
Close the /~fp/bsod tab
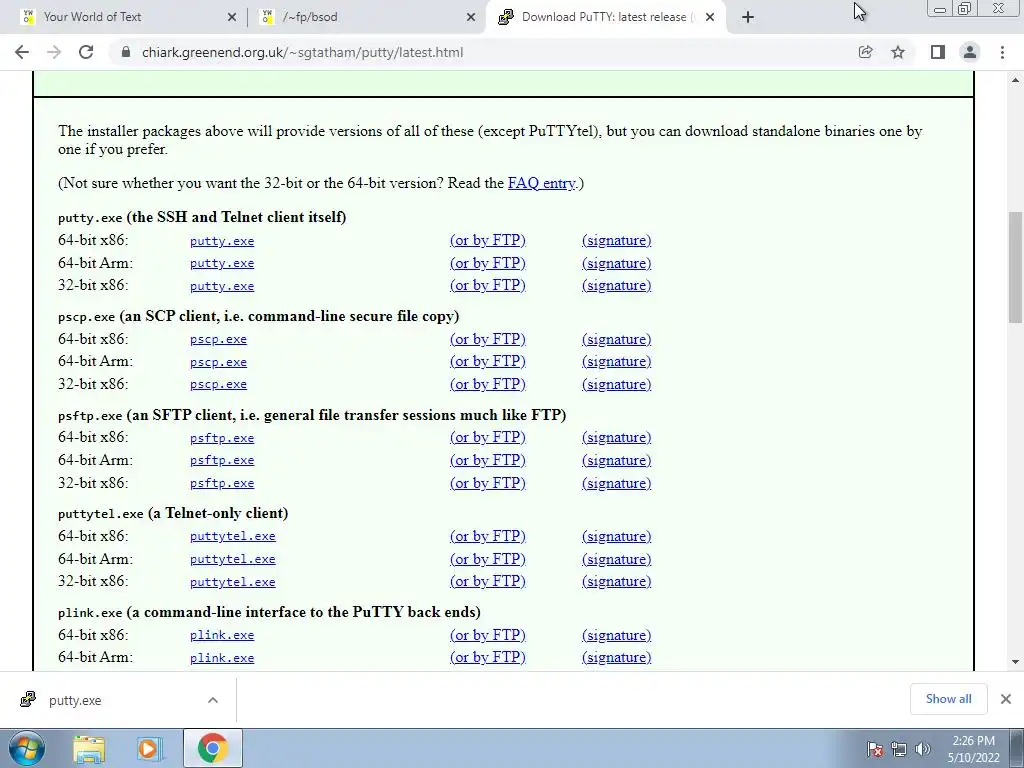pyautogui.click(x=471, y=17)
